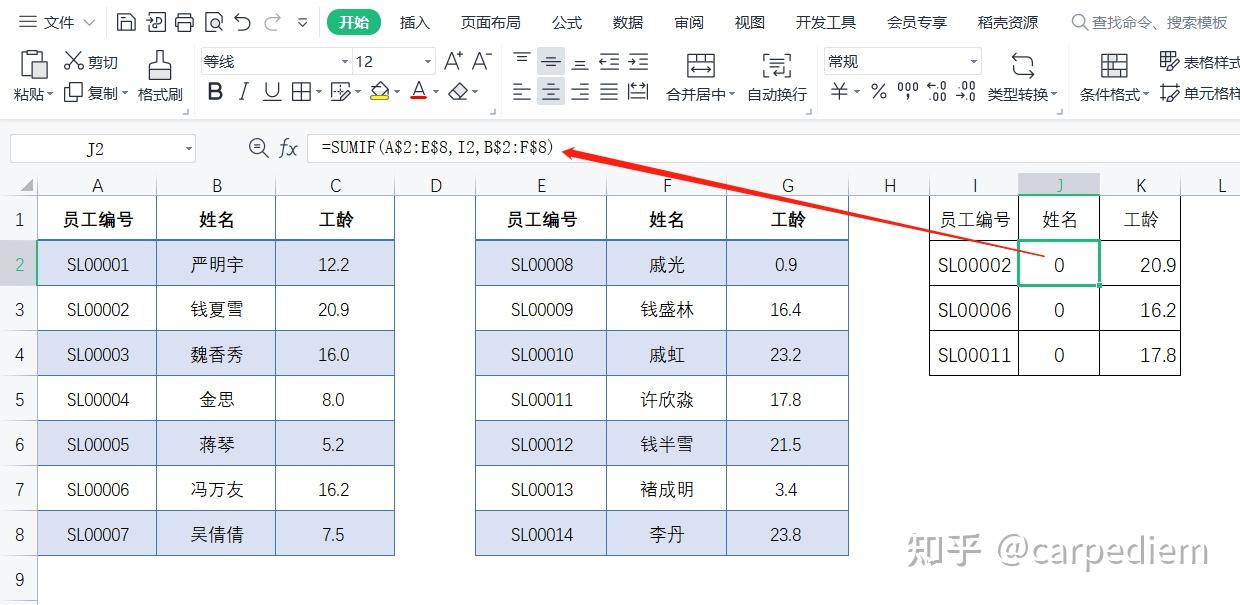
Task: Click the Type Conversion (类型转换) icon
Action: click(1023, 66)
